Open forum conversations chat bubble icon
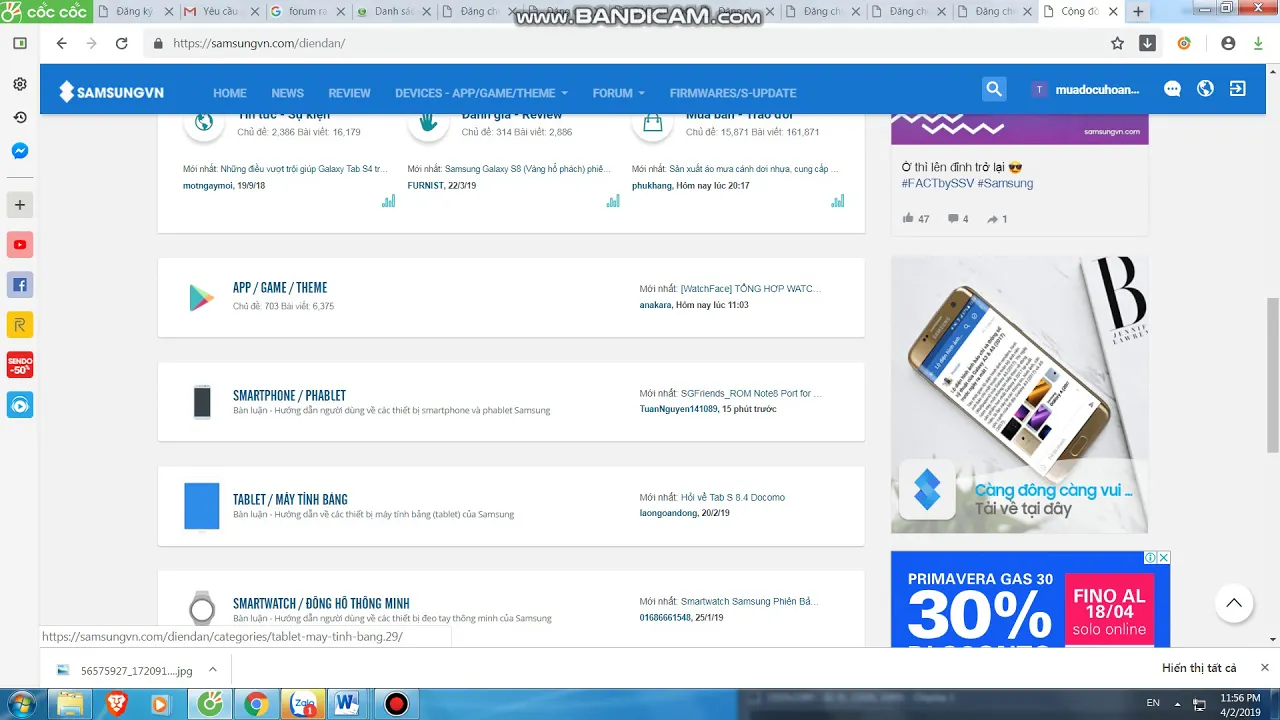Screen dimensions: 1280x720 click(1172, 89)
